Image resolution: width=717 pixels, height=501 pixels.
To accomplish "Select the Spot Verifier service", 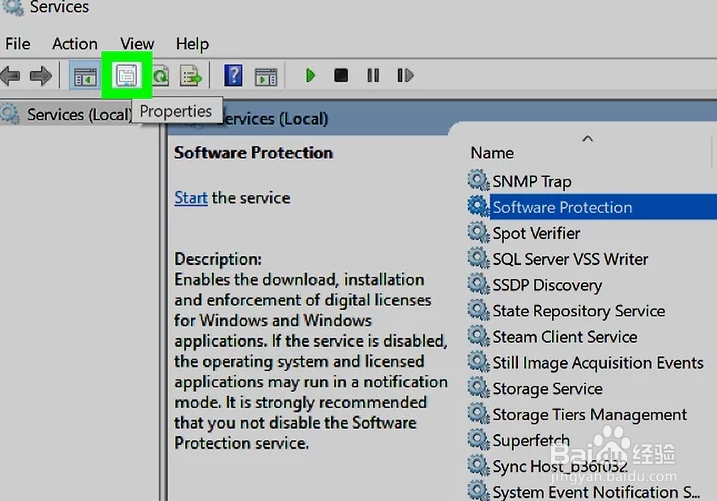I will click(x=536, y=233).
